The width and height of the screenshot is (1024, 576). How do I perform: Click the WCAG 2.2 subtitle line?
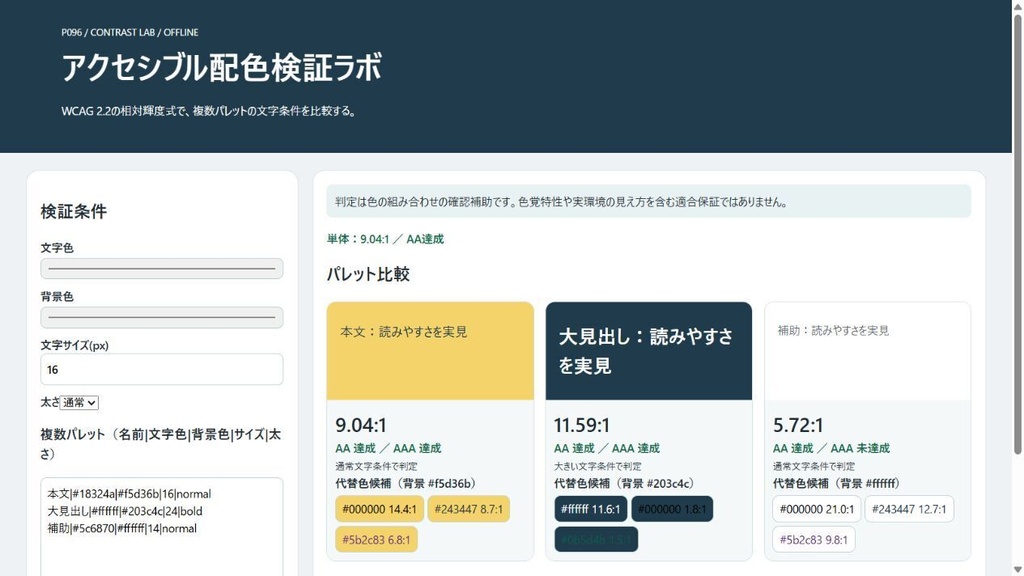coord(209,111)
